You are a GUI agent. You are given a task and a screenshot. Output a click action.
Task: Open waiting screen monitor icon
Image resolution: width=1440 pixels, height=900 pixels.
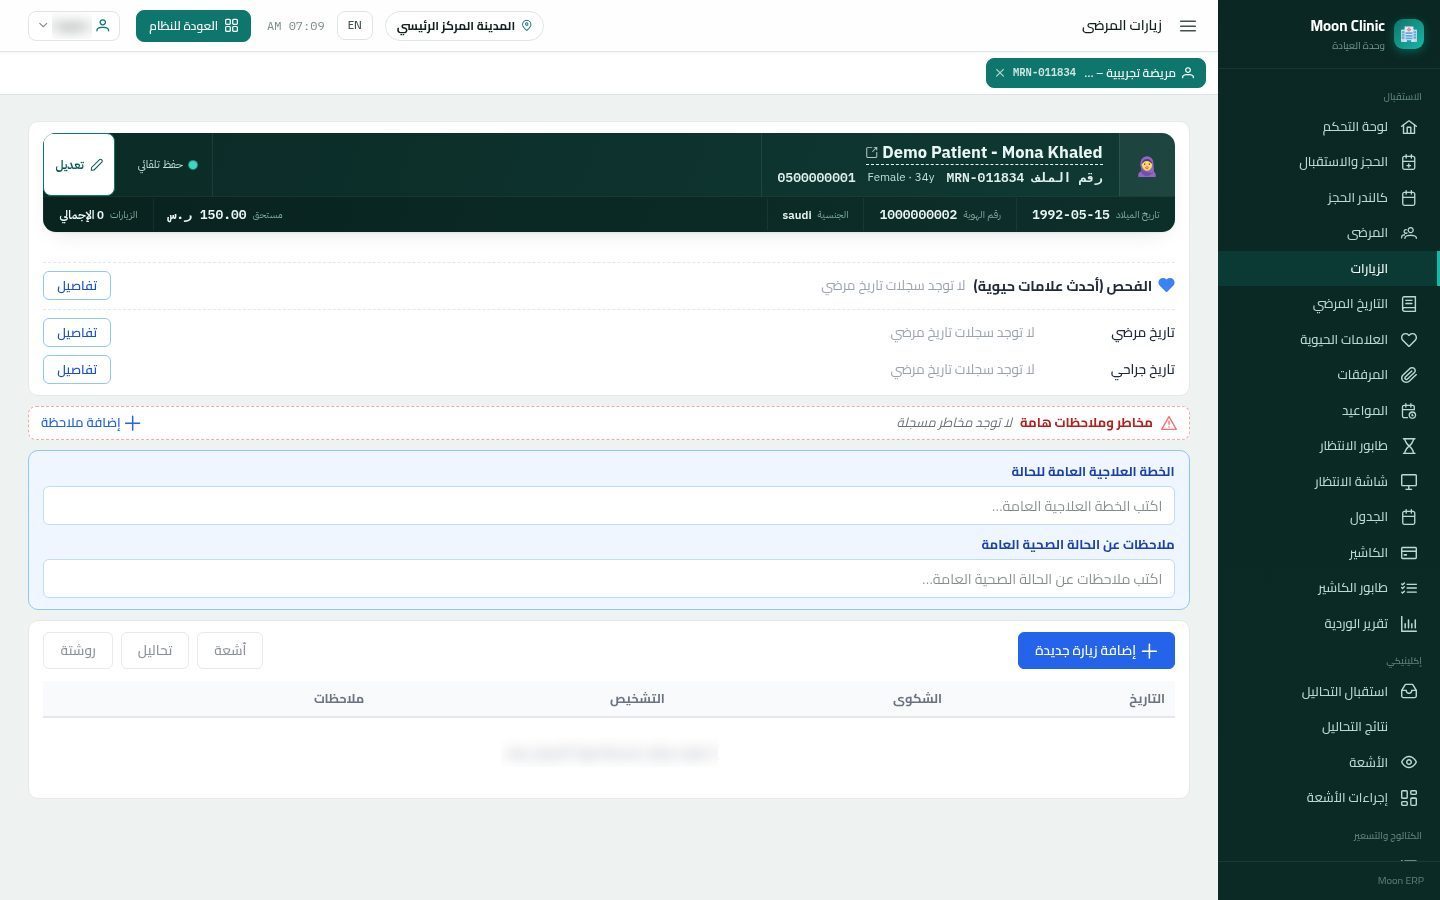coord(1409,482)
